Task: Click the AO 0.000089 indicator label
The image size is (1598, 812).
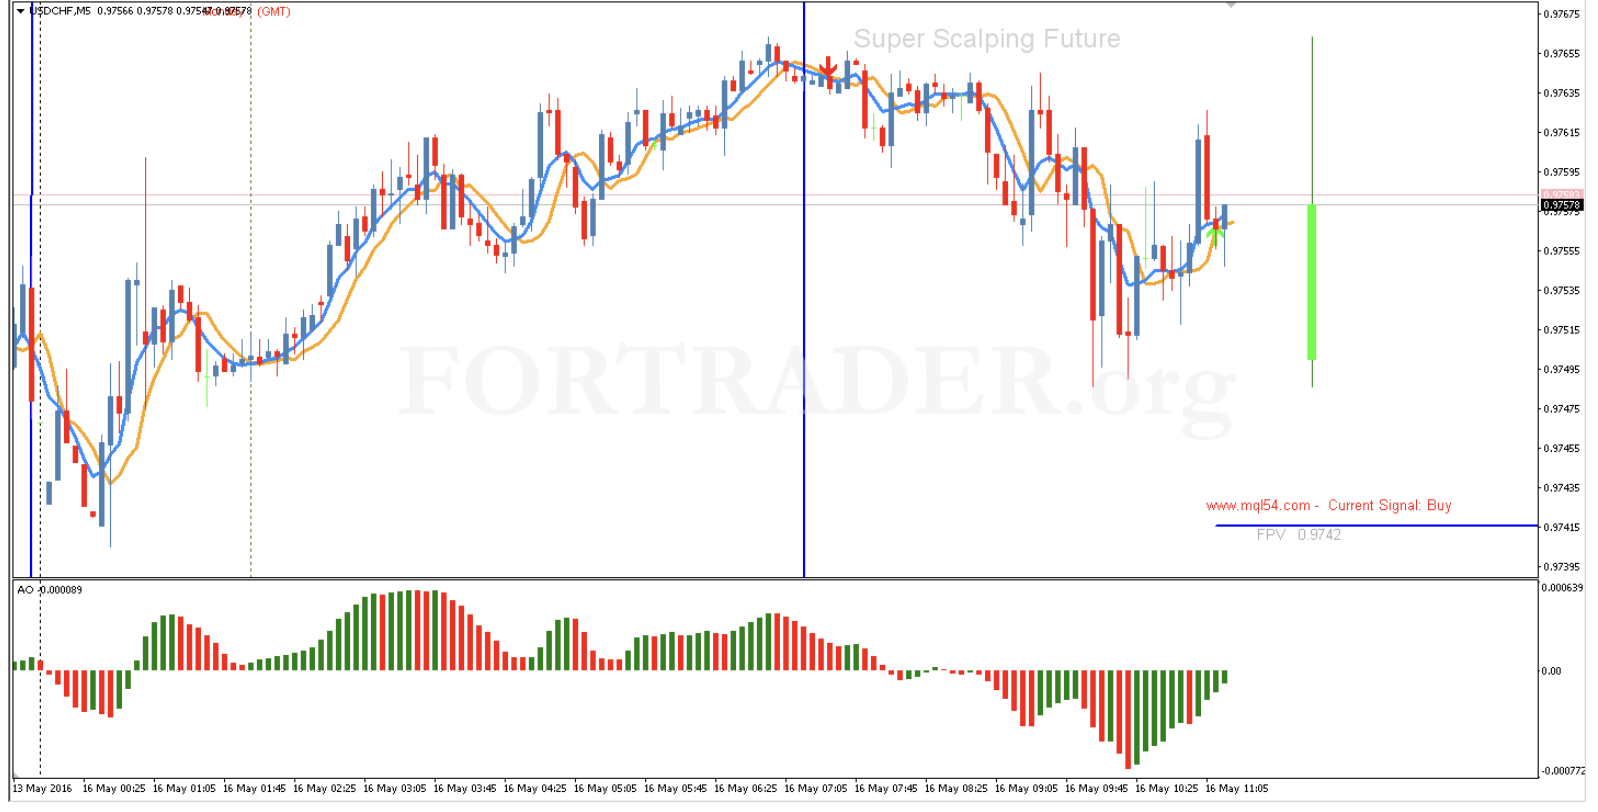Action: tap(50, 590)
